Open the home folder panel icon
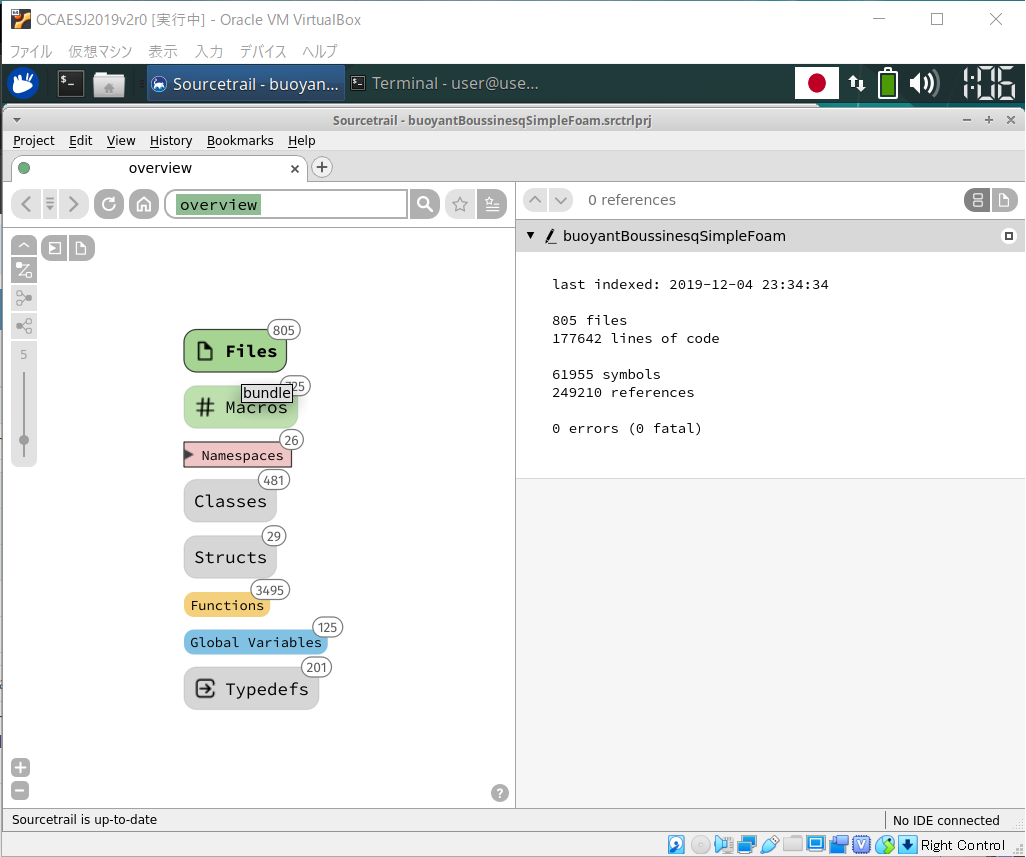Viewport: 1026px width, 857px height. click(x=109, y=84)
